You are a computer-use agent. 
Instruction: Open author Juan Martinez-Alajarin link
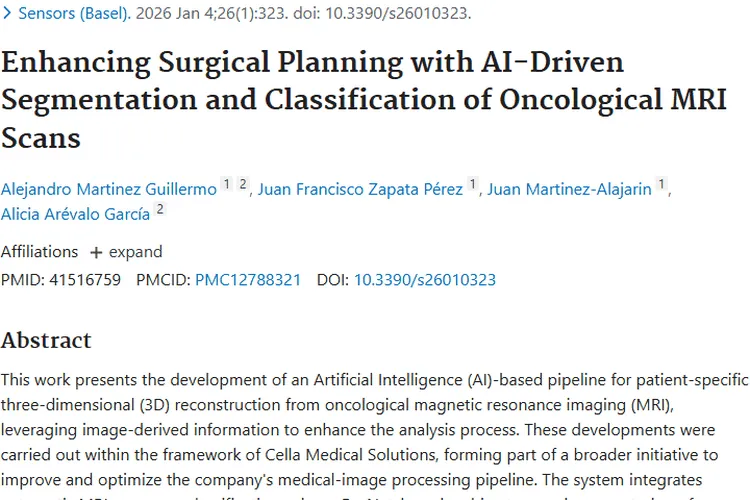tap(569, 188)
